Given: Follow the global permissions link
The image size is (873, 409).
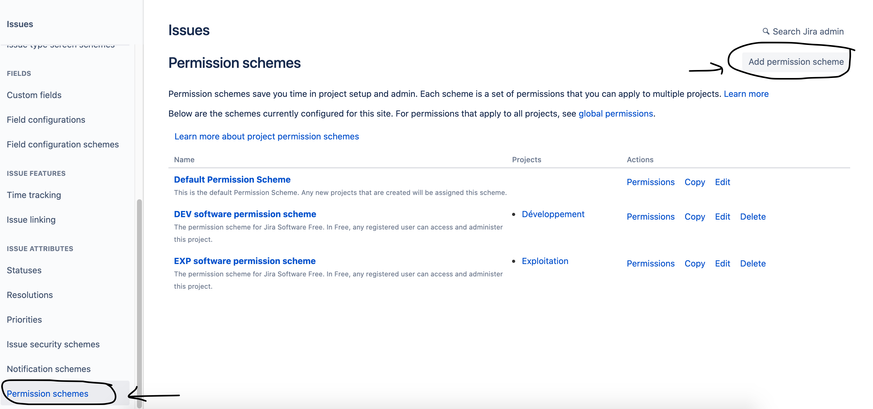Looking at the screenshot, I should pos(616,114).
